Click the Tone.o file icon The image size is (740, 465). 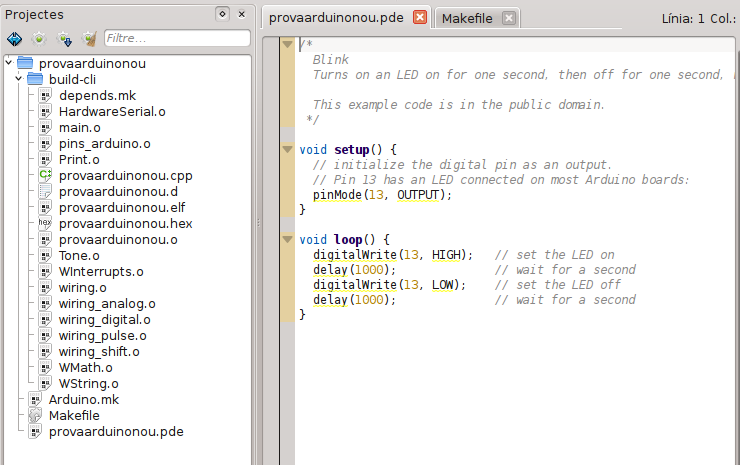click(x=45, y=255)
